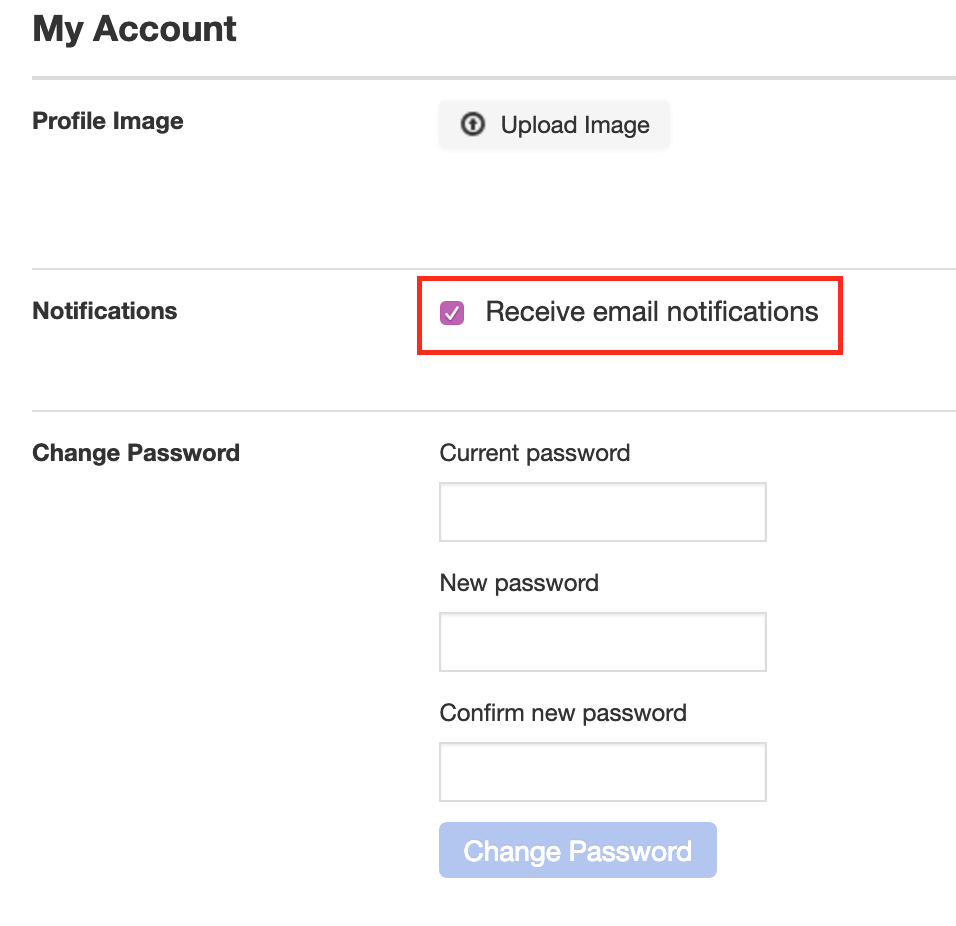Click the word 'Image' in the upload button
Viewport: 956px width, 926px height.
pos(617,125)
